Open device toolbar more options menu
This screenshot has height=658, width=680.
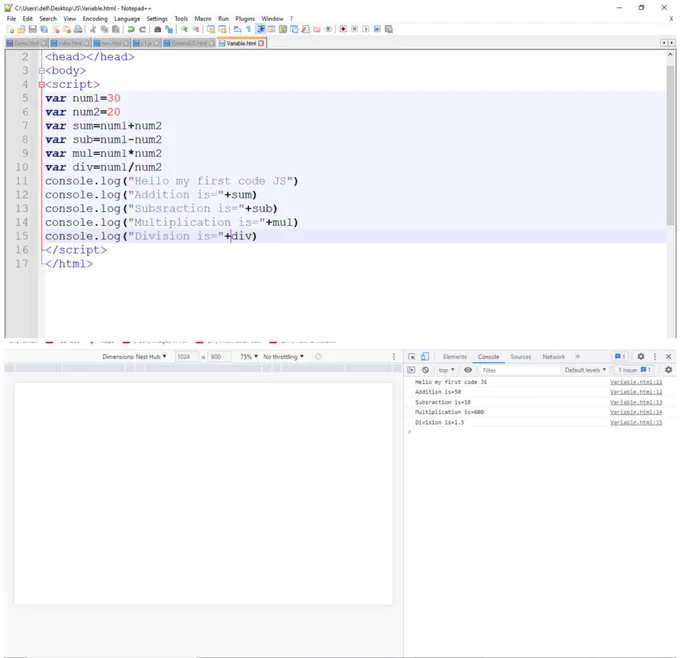(394, 357)
